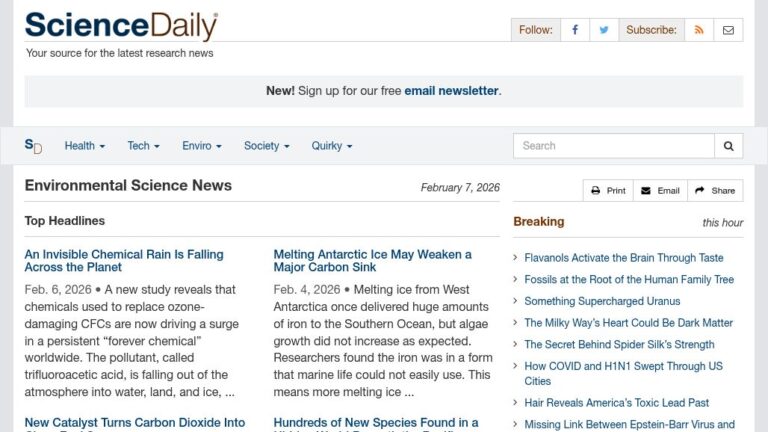The width and height of the screenshot is (768, 432).
Task: Read 'Something Supercharged Uranus' breaking story
Action: coord(602,301)
